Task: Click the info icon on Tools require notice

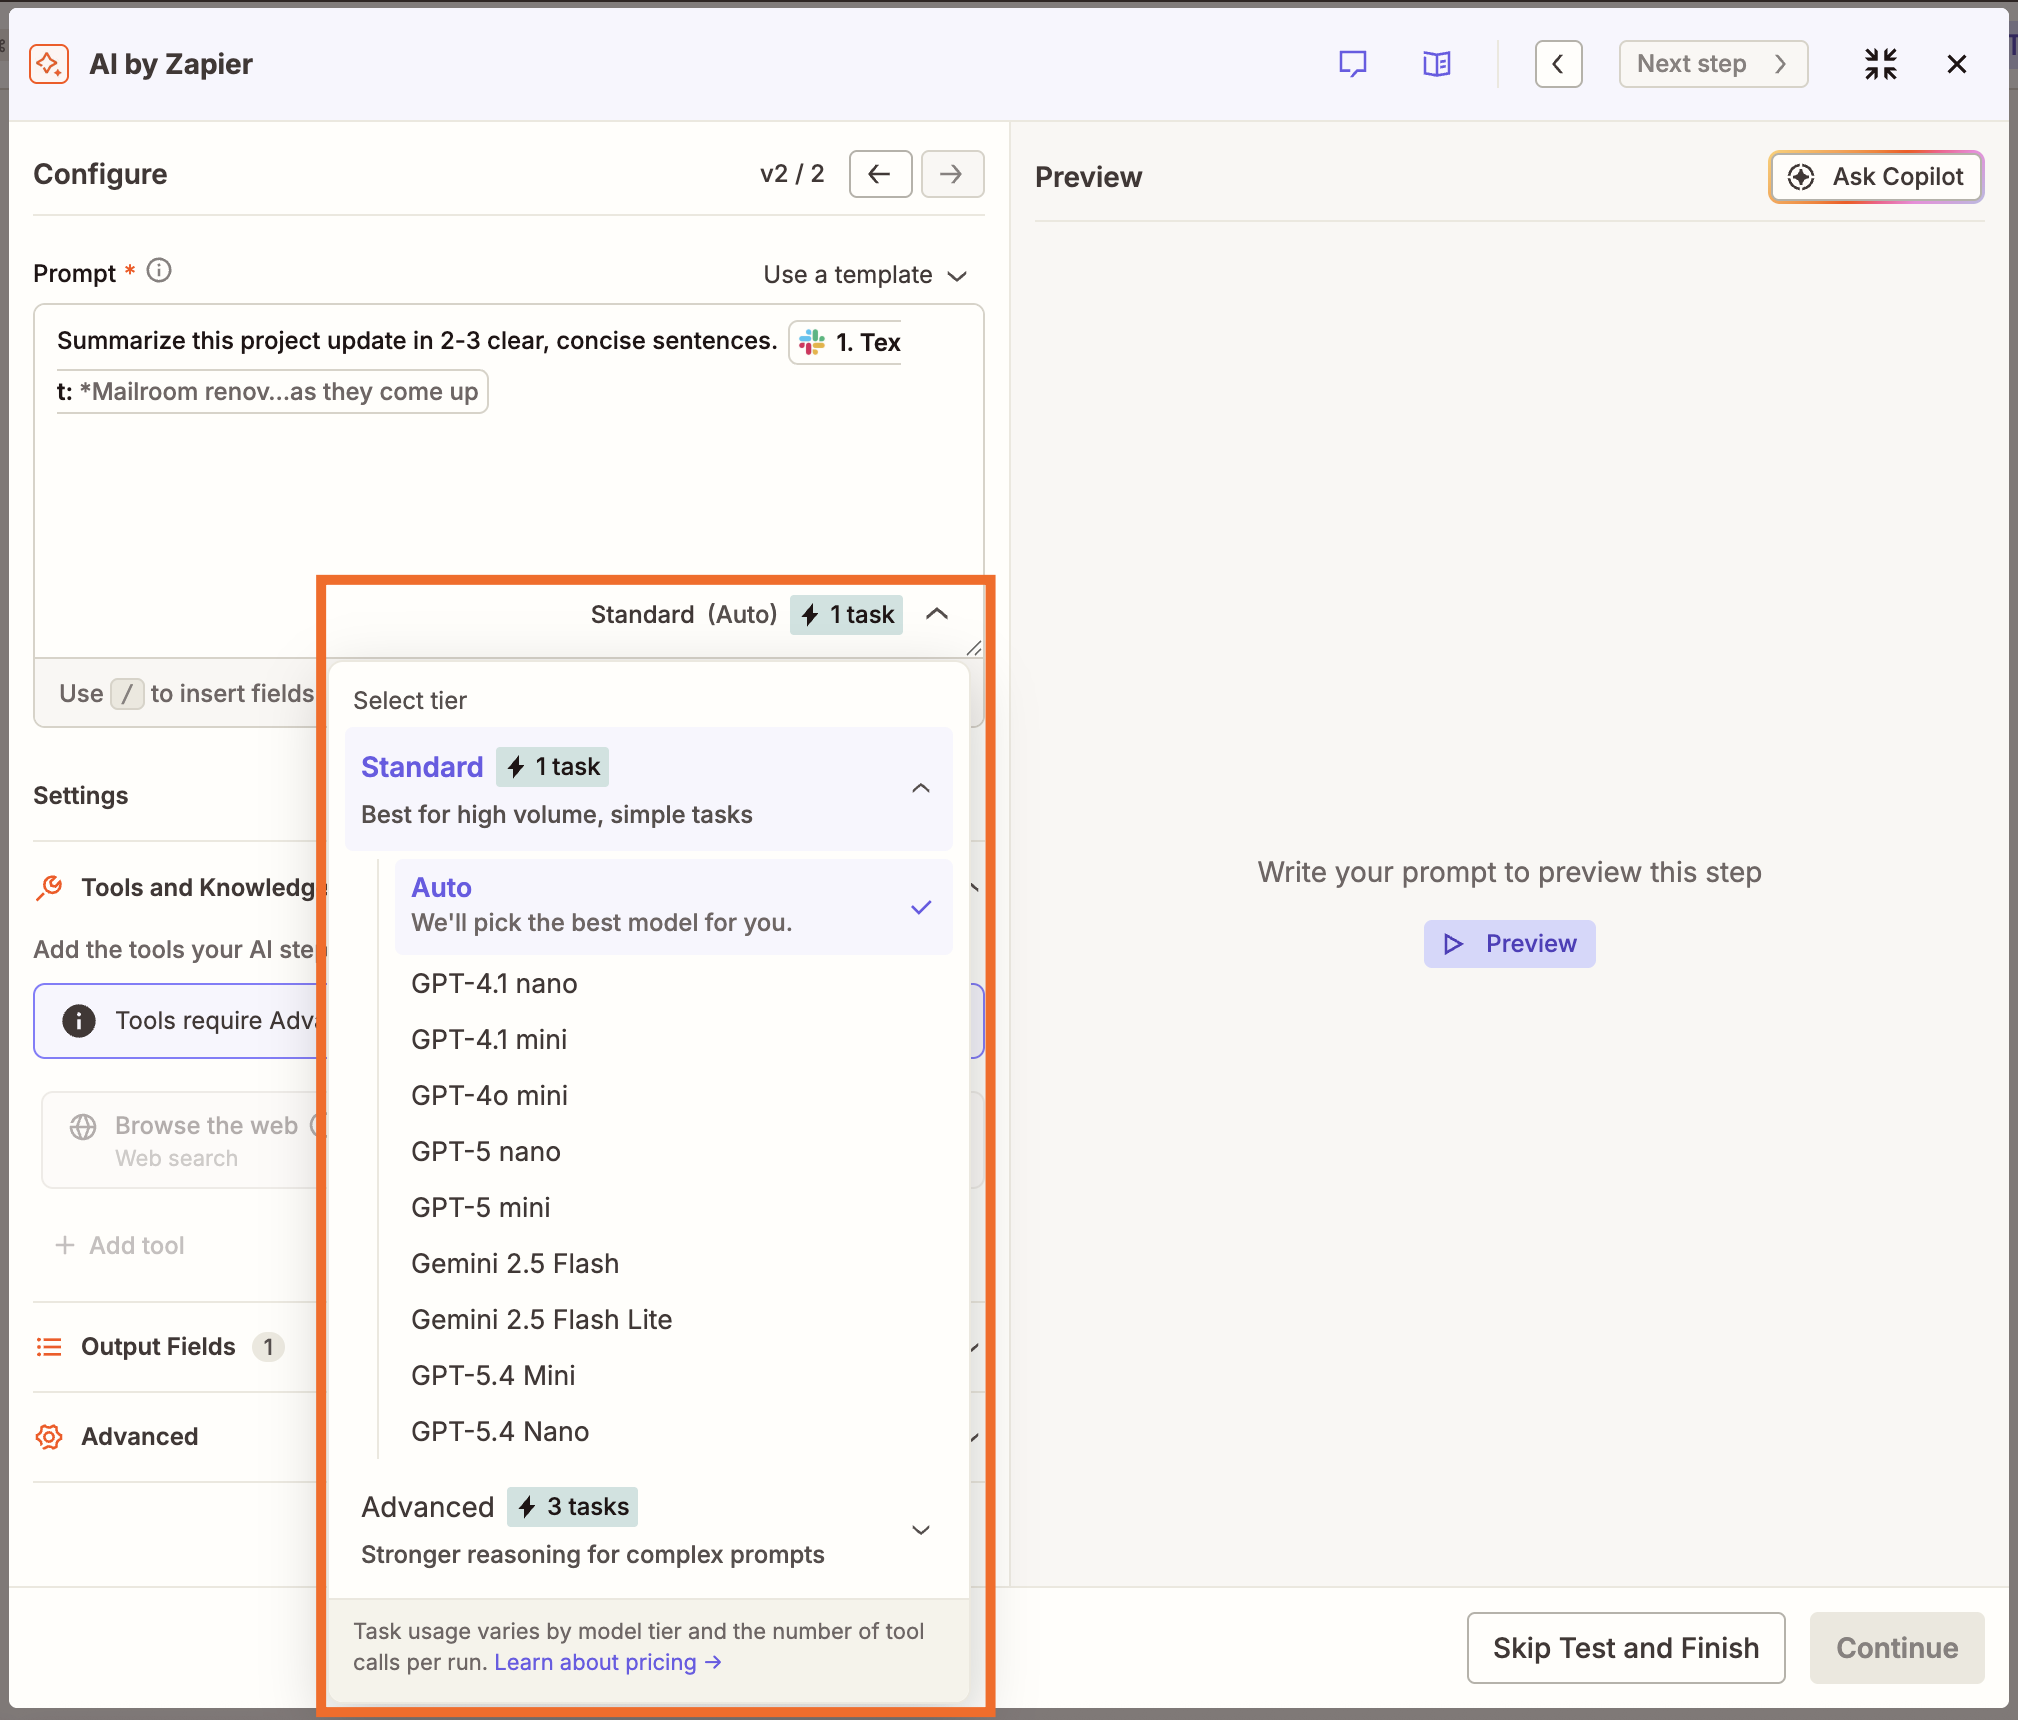Action: coord(79,1021)
